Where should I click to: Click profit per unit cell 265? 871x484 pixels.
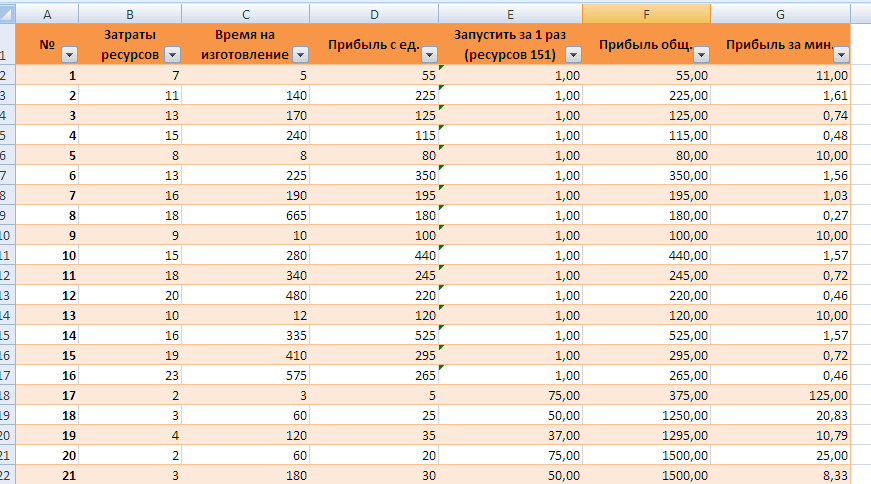374,375
